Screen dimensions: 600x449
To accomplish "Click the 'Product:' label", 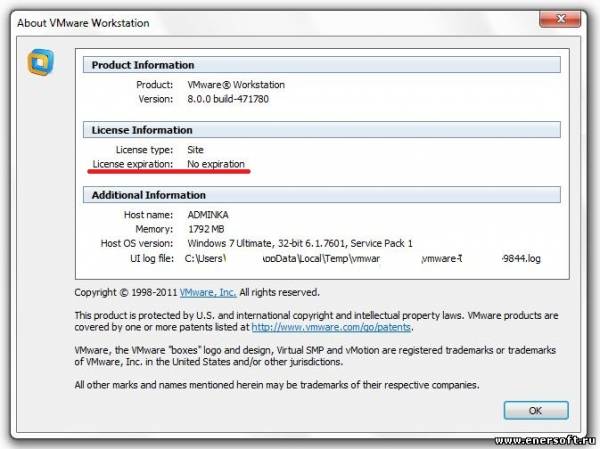I will tap(155, 85).
